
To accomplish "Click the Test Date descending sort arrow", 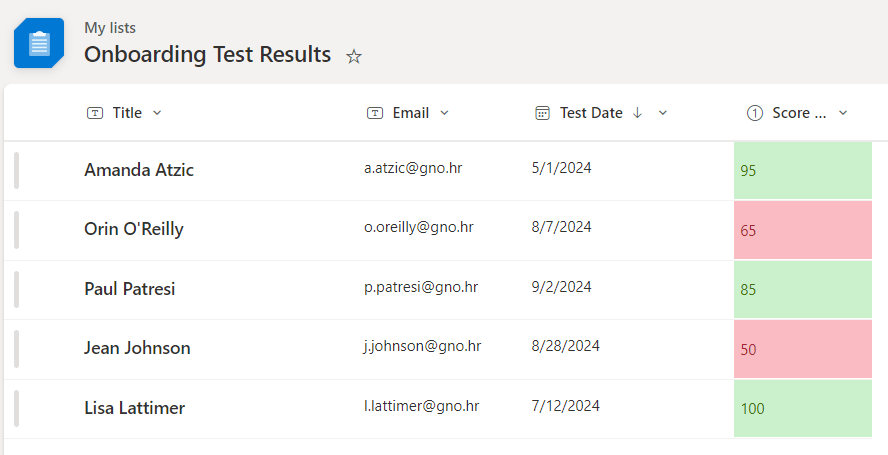I will (637, 113).
